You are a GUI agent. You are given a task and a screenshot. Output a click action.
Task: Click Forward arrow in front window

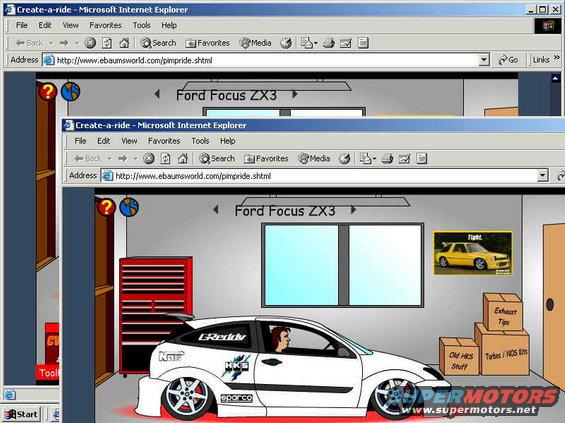point(123,159)
